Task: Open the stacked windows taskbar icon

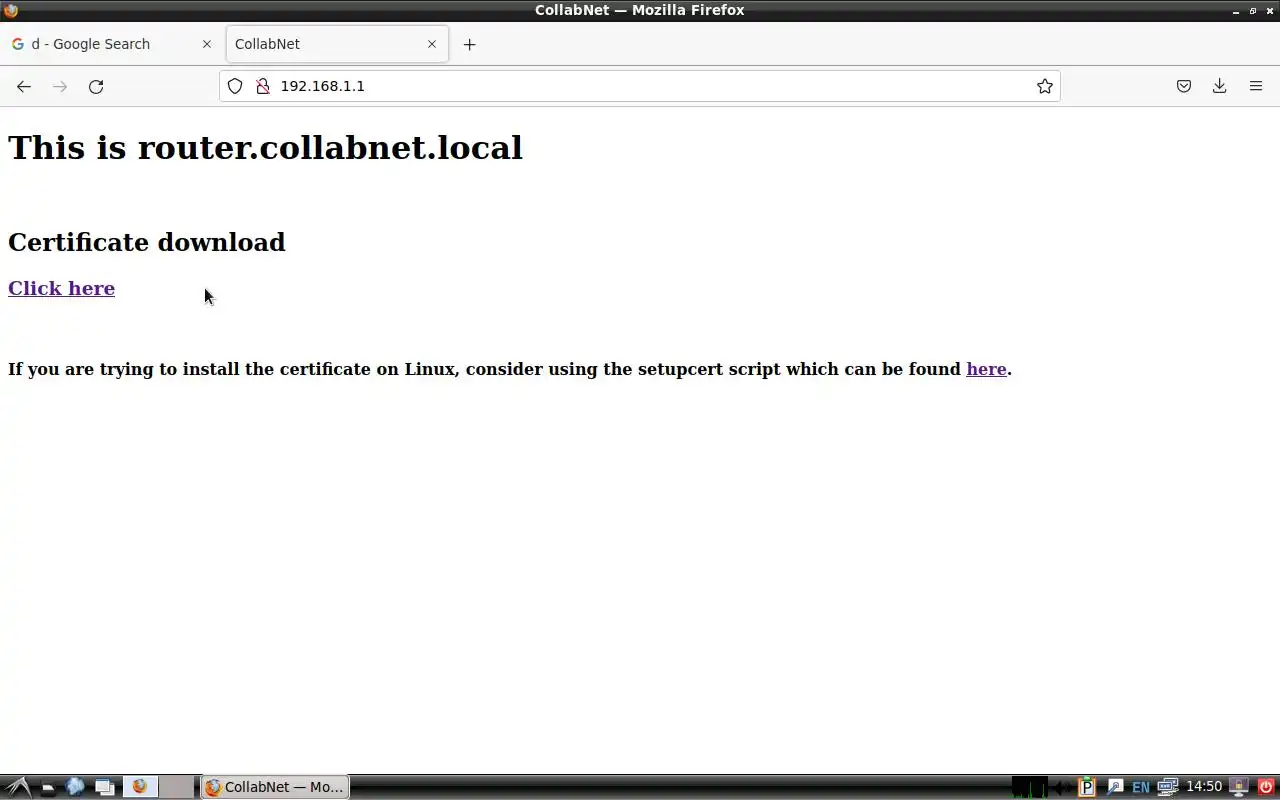Action: (104, 787)
